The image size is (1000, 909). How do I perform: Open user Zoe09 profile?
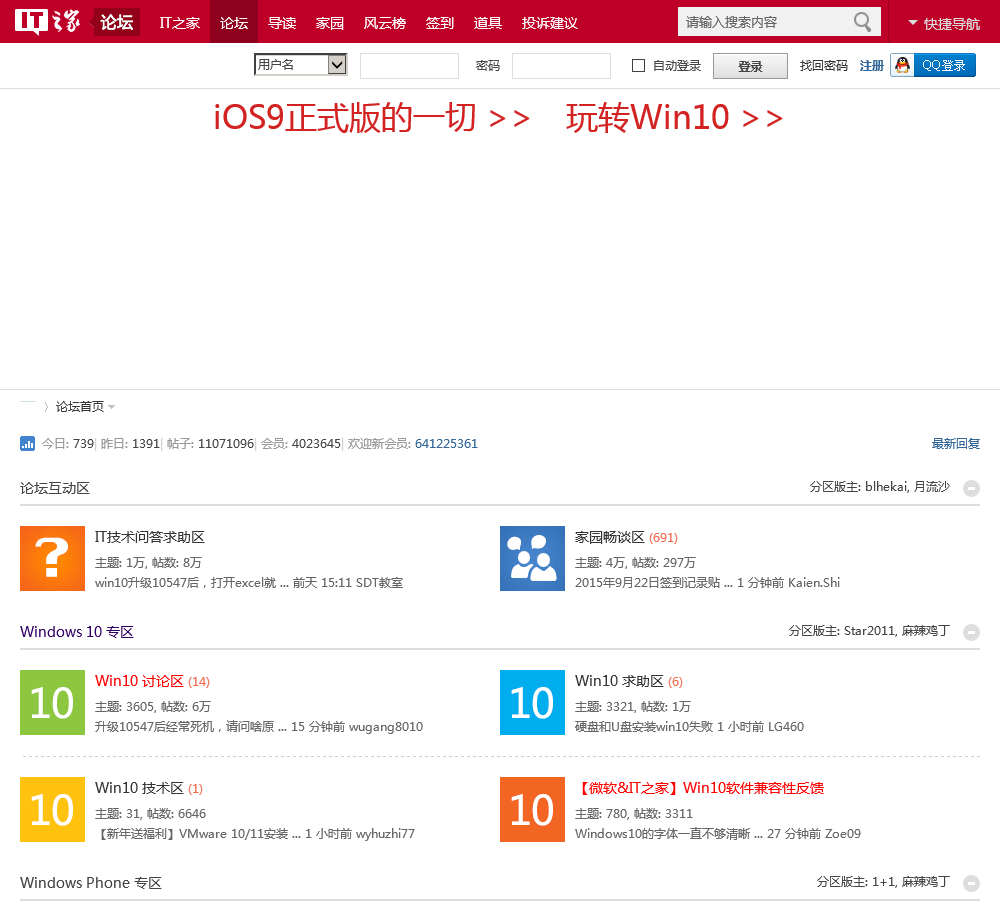click(842, 834)
